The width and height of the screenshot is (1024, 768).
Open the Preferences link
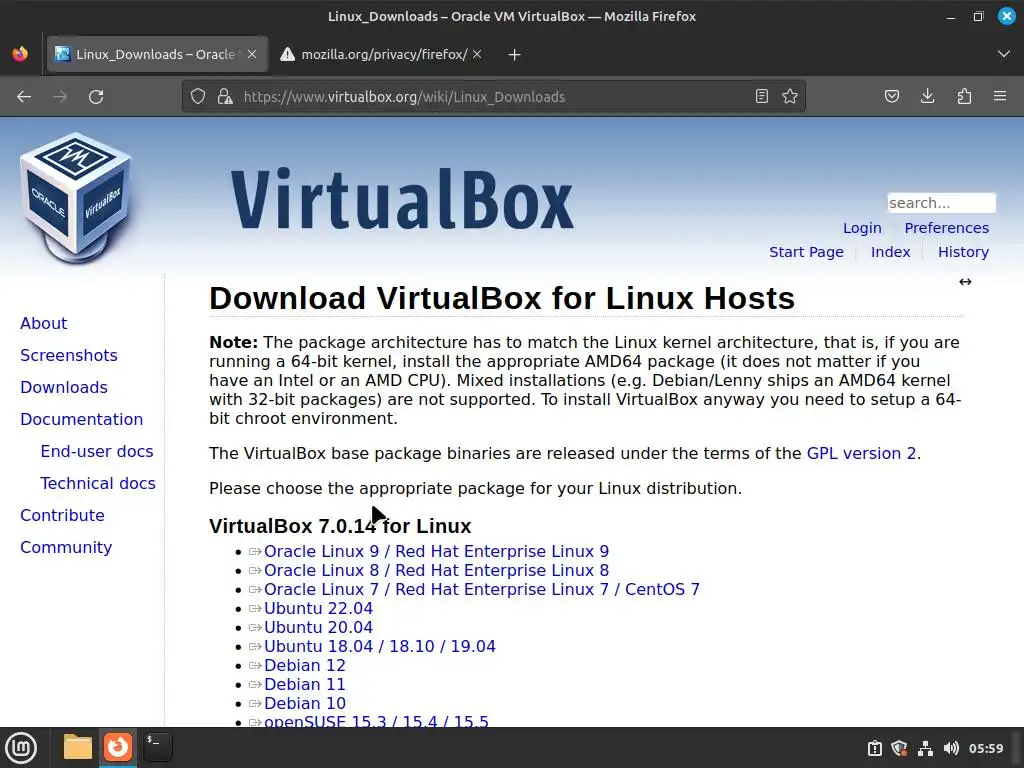coord(946,228)
